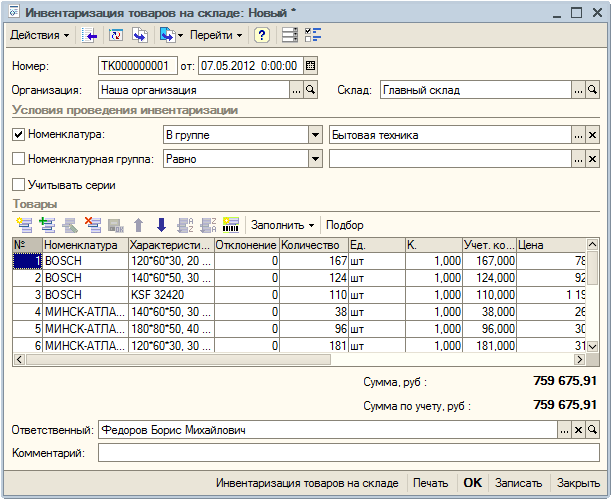Focus the Номер field TK000000001
Screen dimensions: 611x499
(138, 66)
